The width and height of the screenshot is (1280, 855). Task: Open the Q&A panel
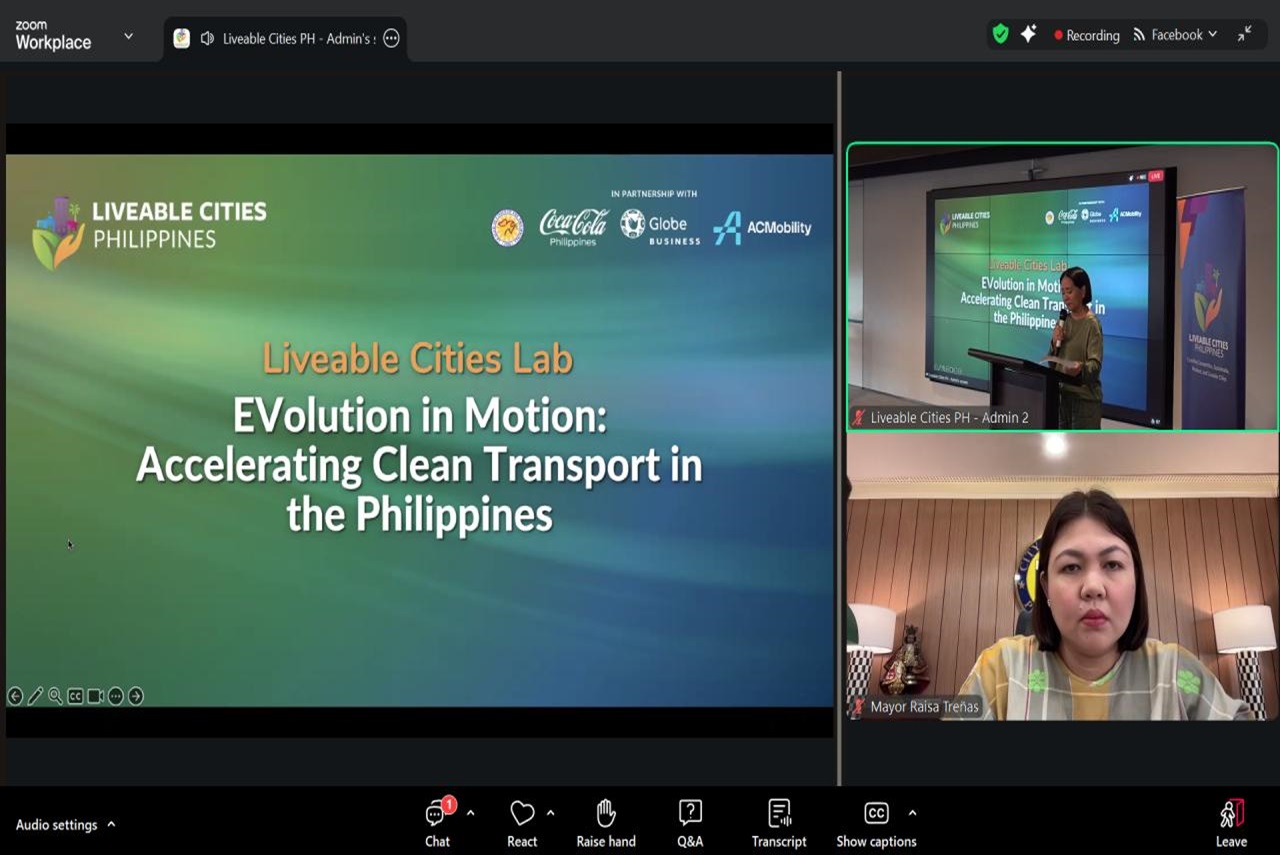690,824
